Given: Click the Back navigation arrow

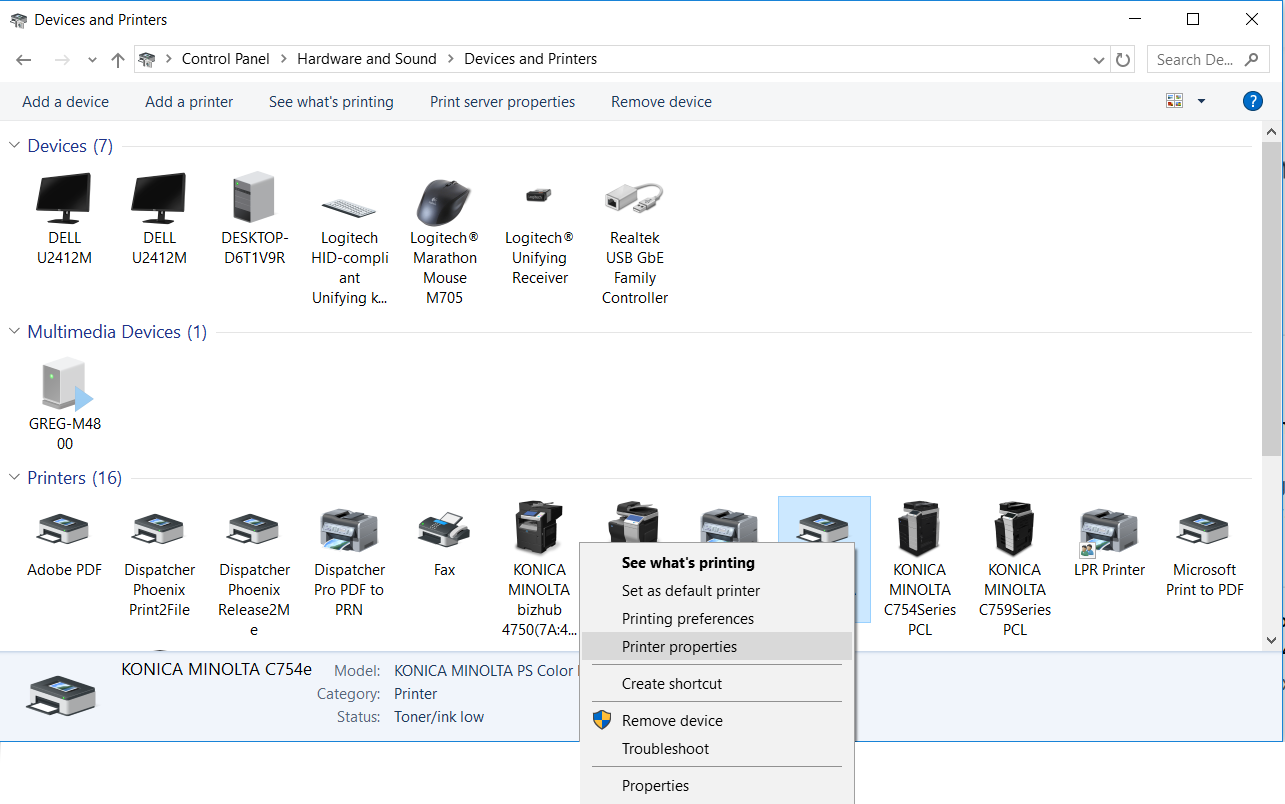Looking at the screenshot, I should 24,60.
